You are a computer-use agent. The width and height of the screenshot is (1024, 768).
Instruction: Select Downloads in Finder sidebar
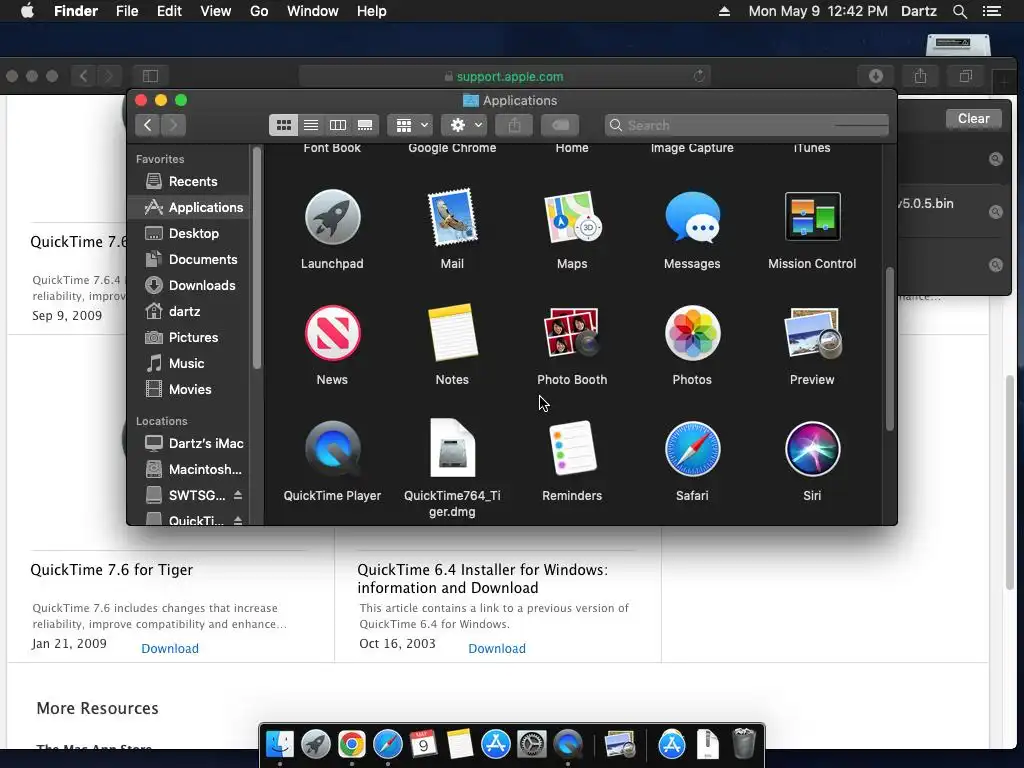tap(189, 285)
